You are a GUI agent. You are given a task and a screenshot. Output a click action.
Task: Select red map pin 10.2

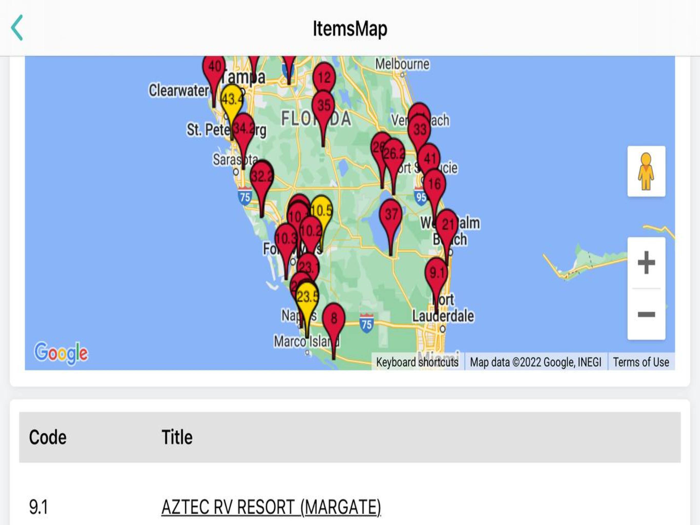point(311,231)
